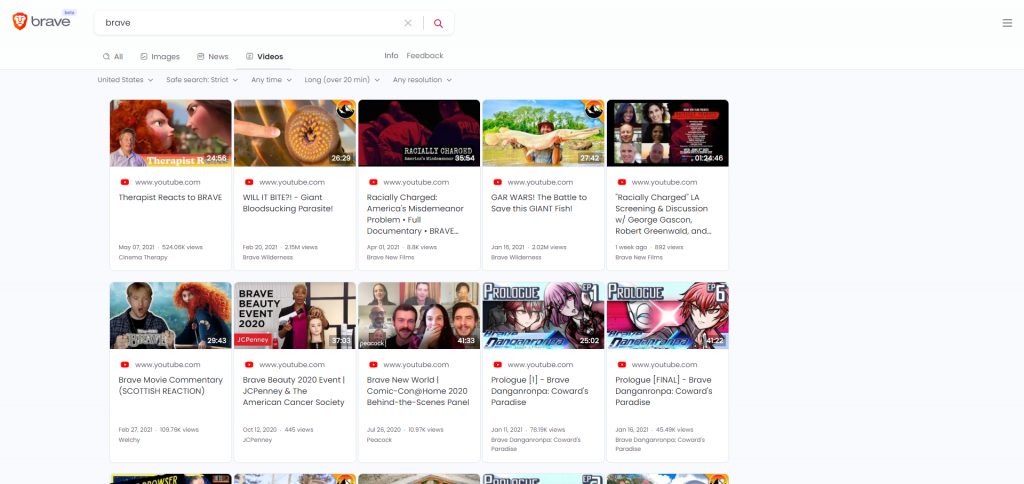Screen dimensions: 1024x484
Task: Click the Feedback link
Action: 424,56
